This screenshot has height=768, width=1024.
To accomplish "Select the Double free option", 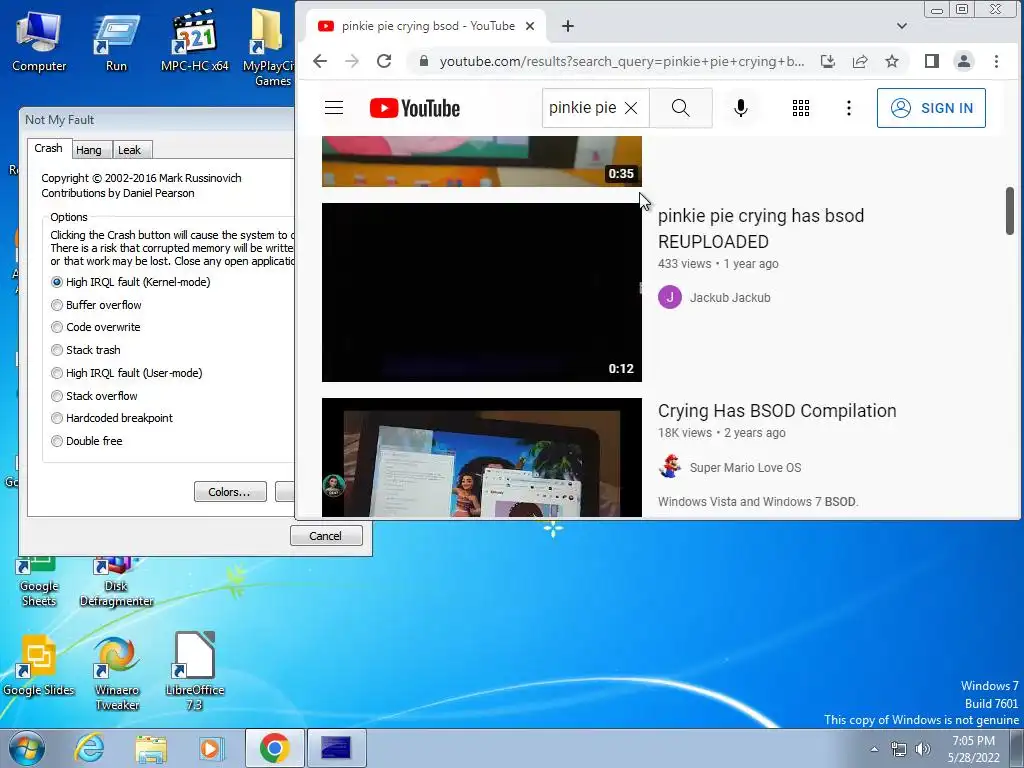I will click(87, 441).
